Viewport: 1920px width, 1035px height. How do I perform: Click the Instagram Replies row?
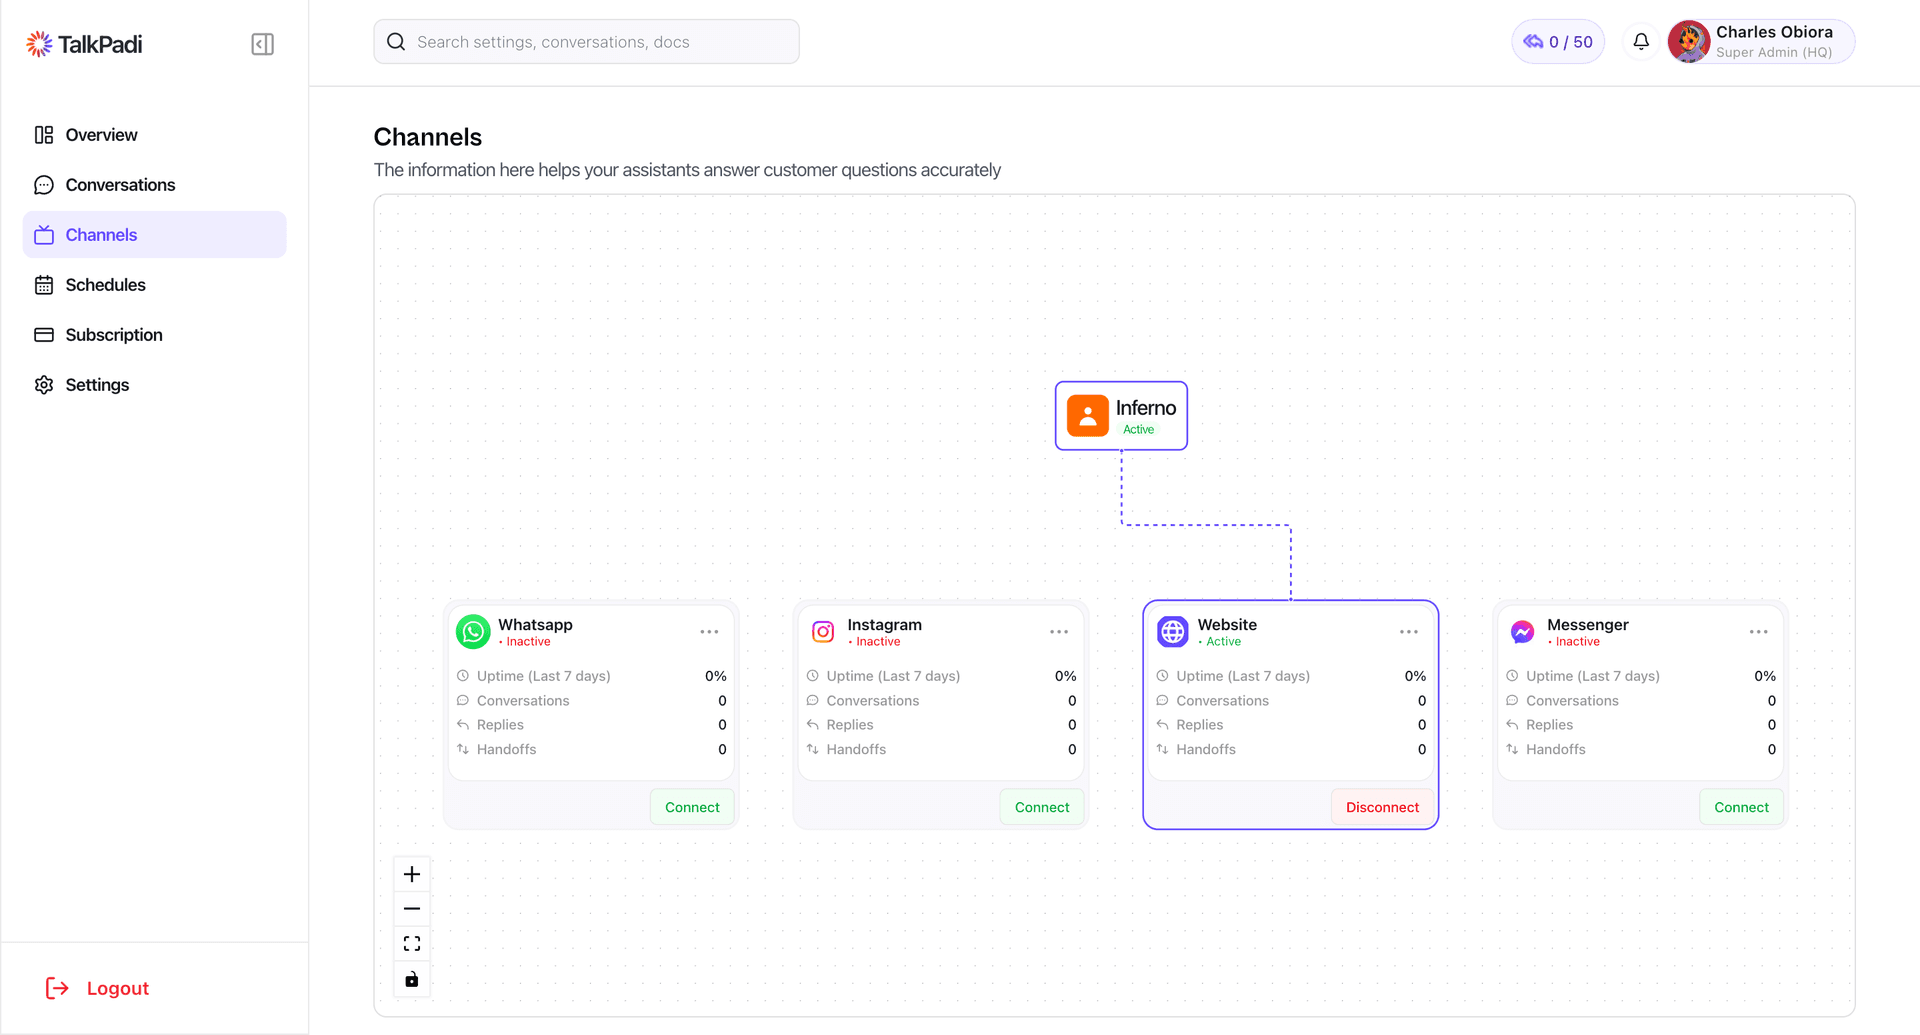941,725
